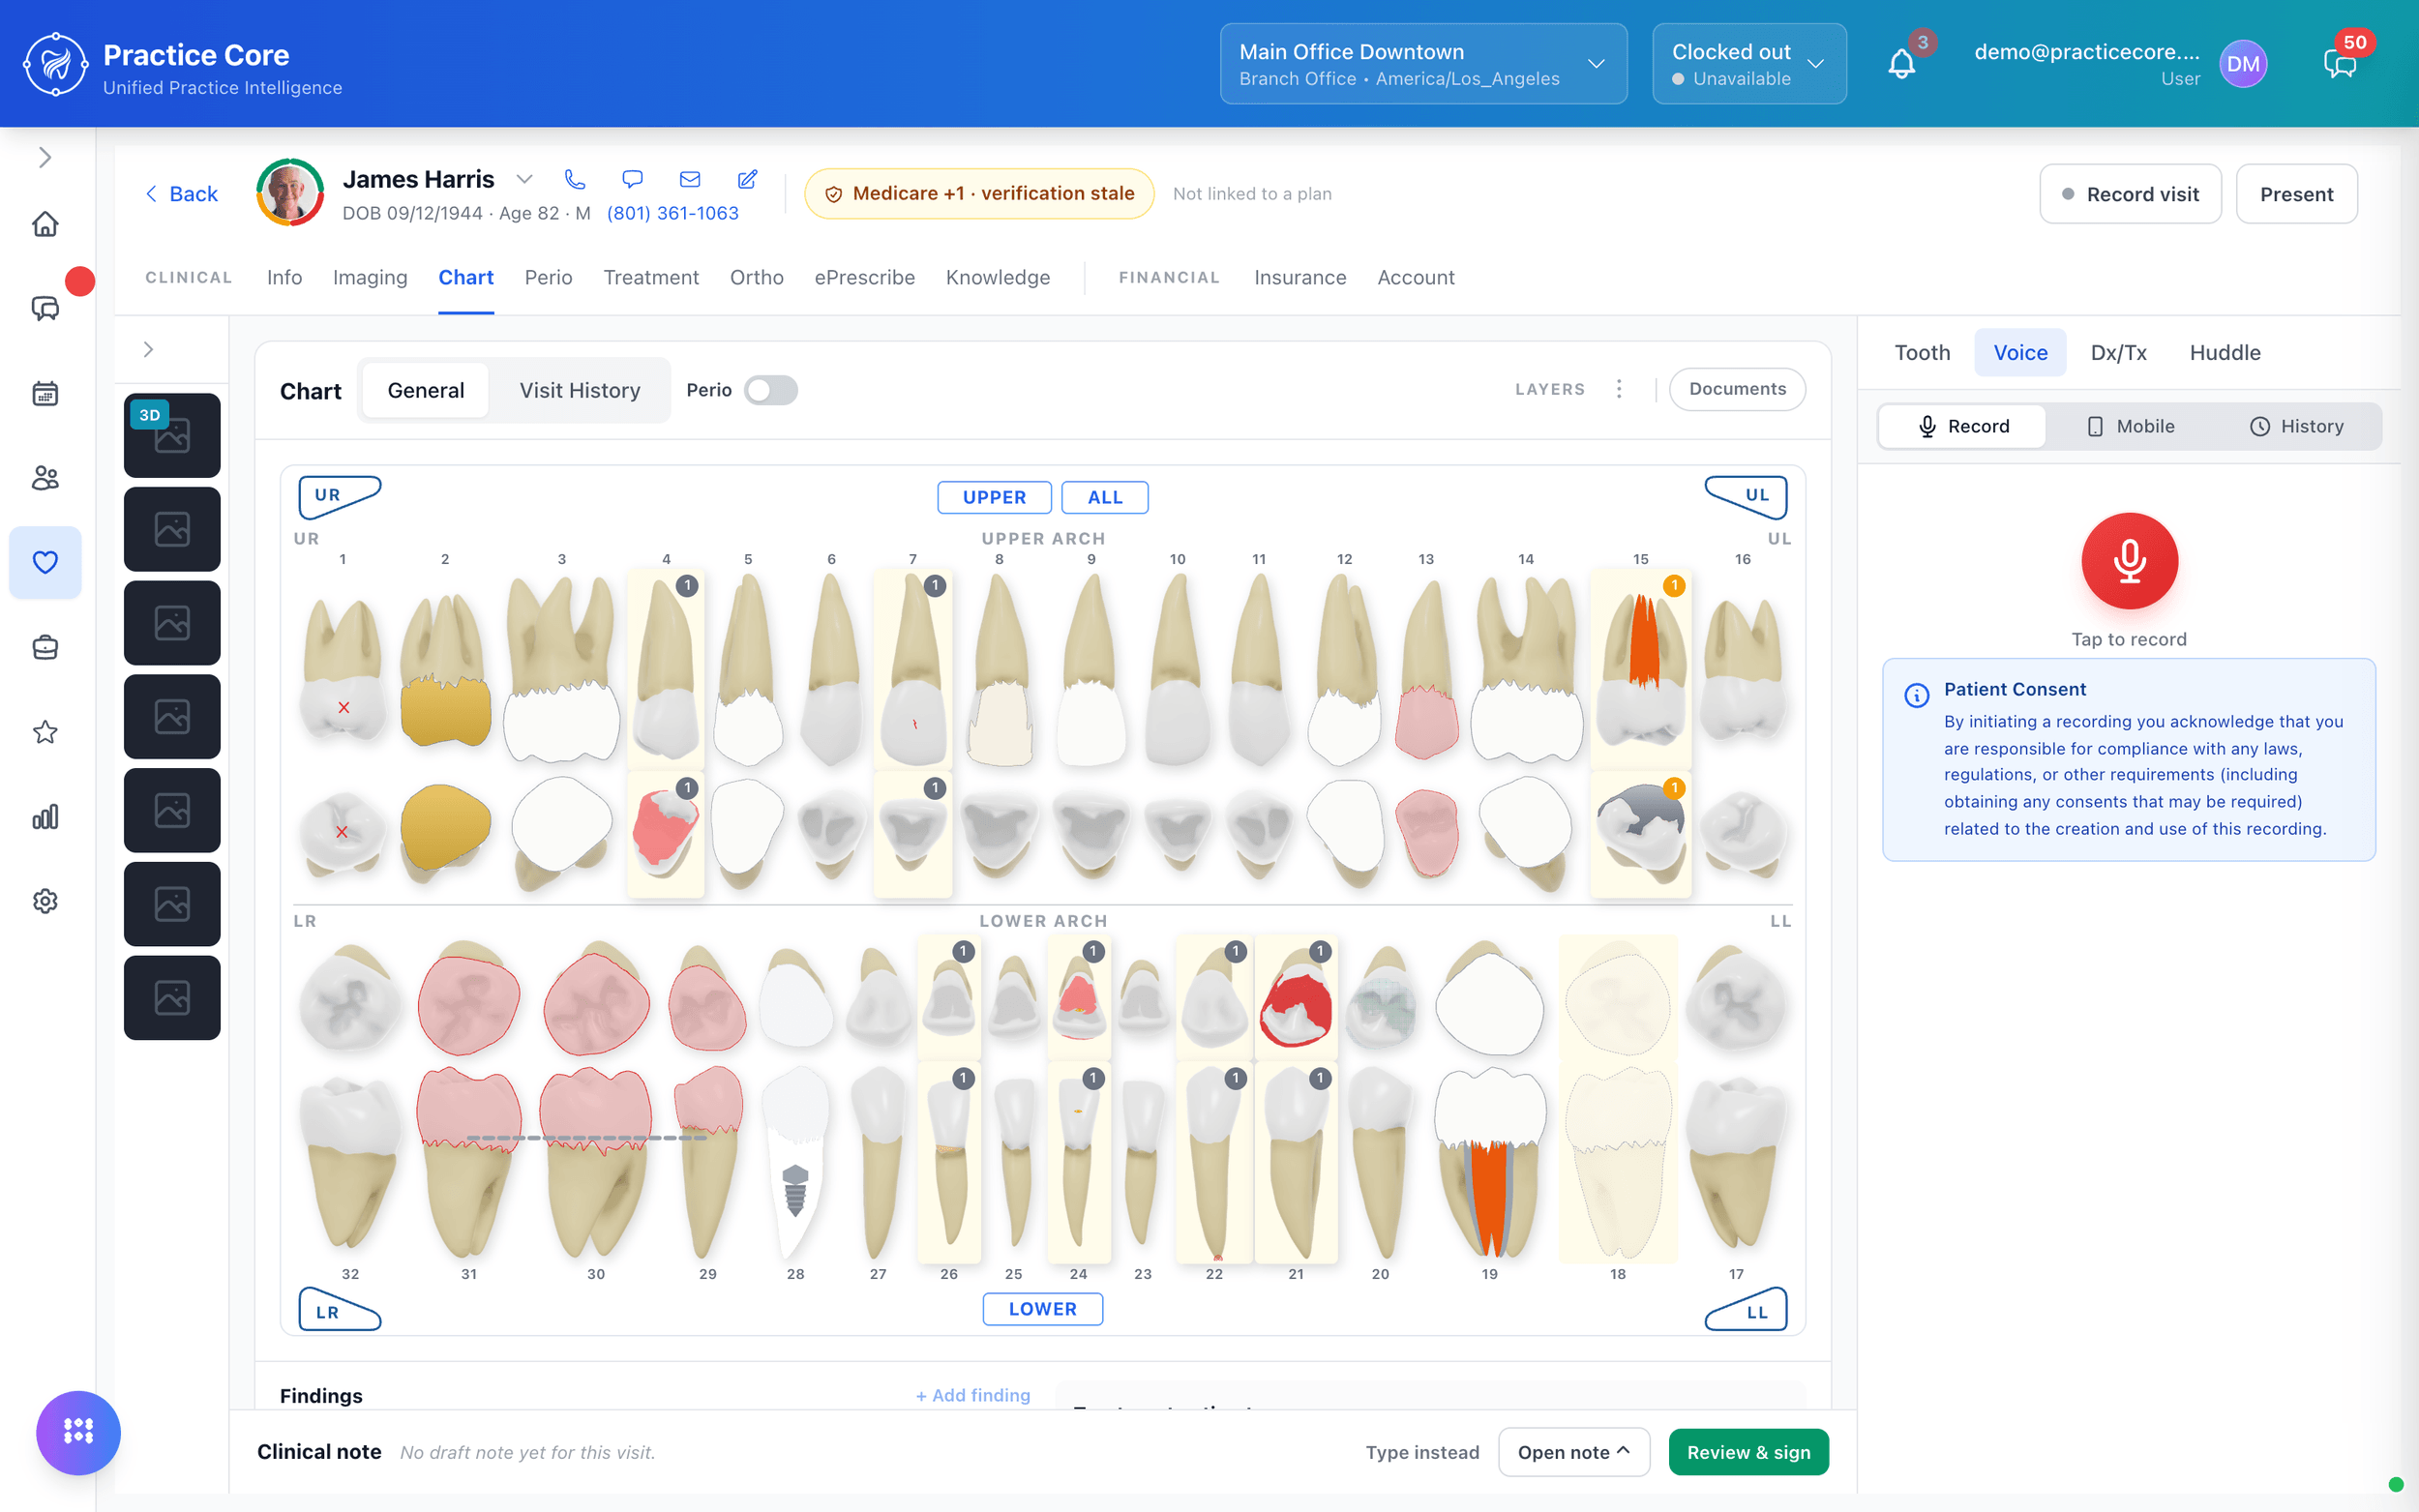The image size is (2419, 1512).
Task: Open the Documents button
Action: pos(1737,389)
